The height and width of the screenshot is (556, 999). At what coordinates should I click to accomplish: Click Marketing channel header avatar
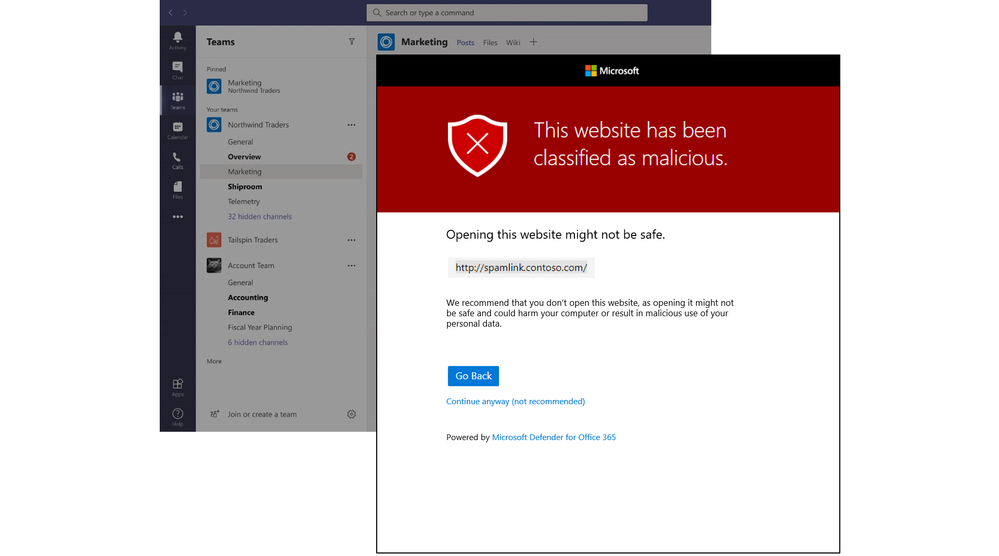[x=386, y=42]
